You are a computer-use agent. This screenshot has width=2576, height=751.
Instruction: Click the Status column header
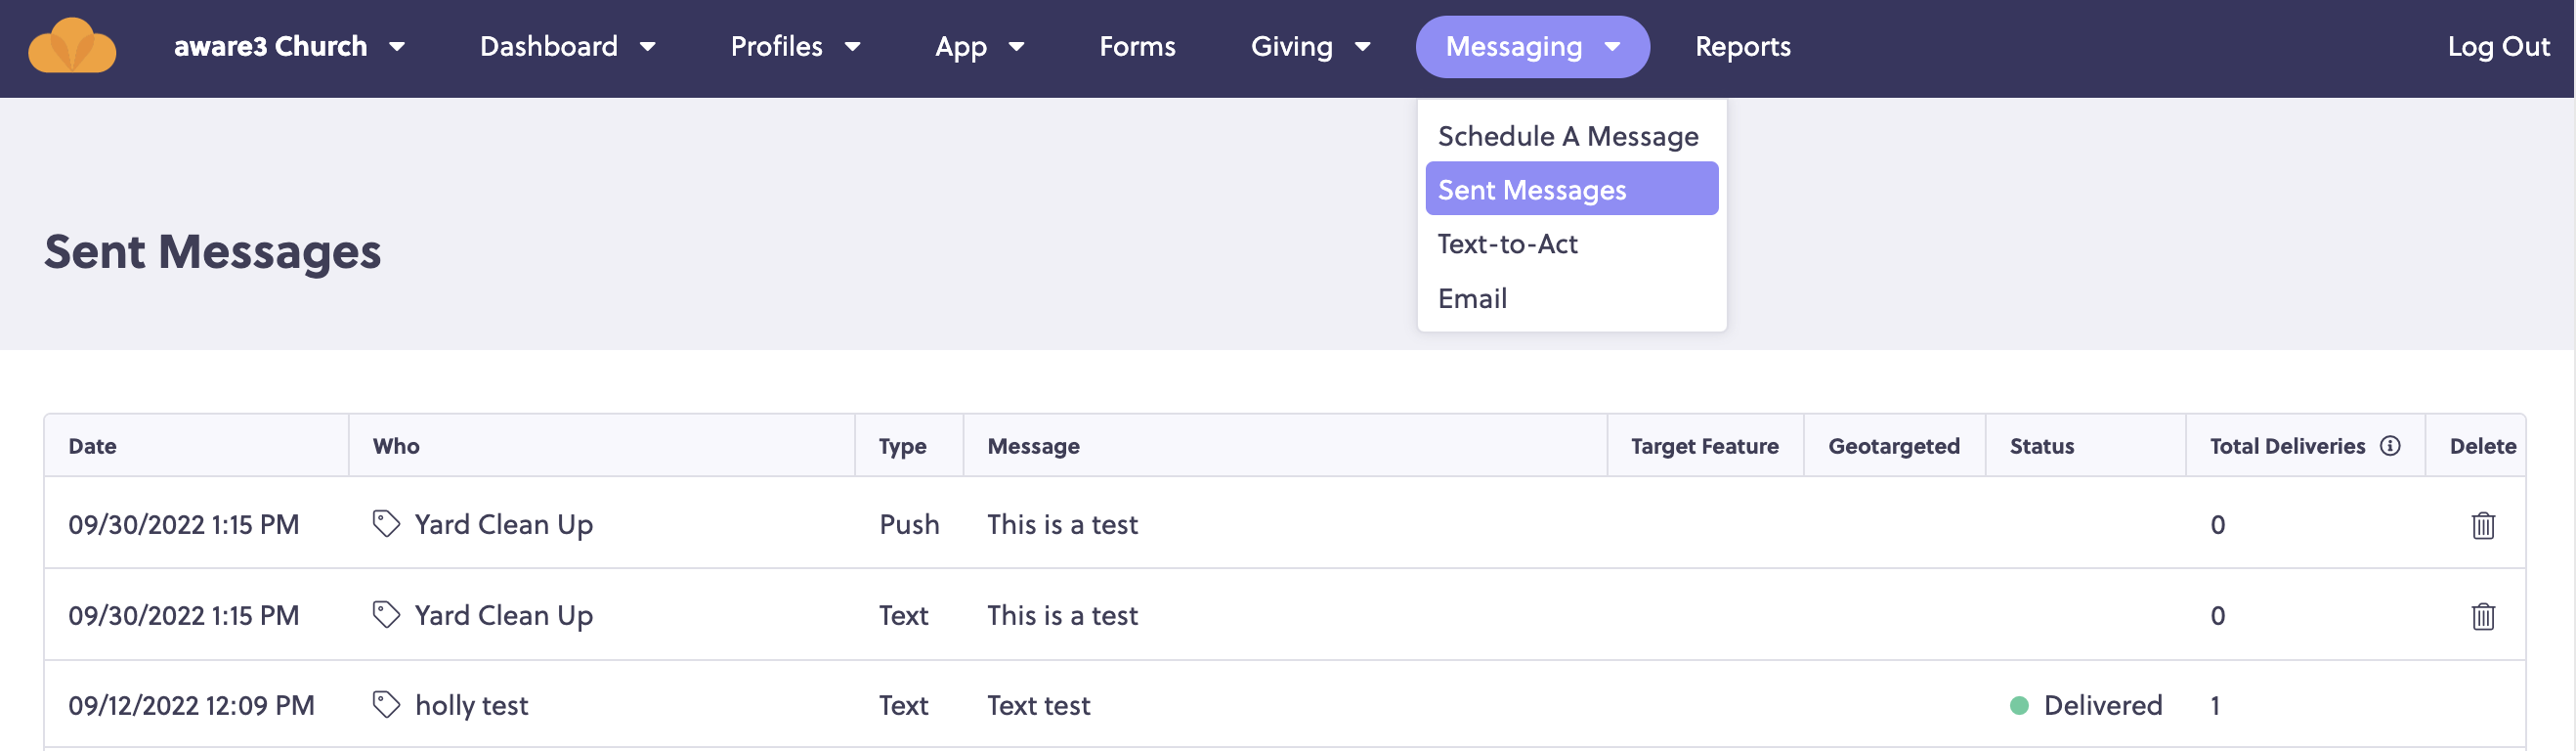coord(2041,446)
